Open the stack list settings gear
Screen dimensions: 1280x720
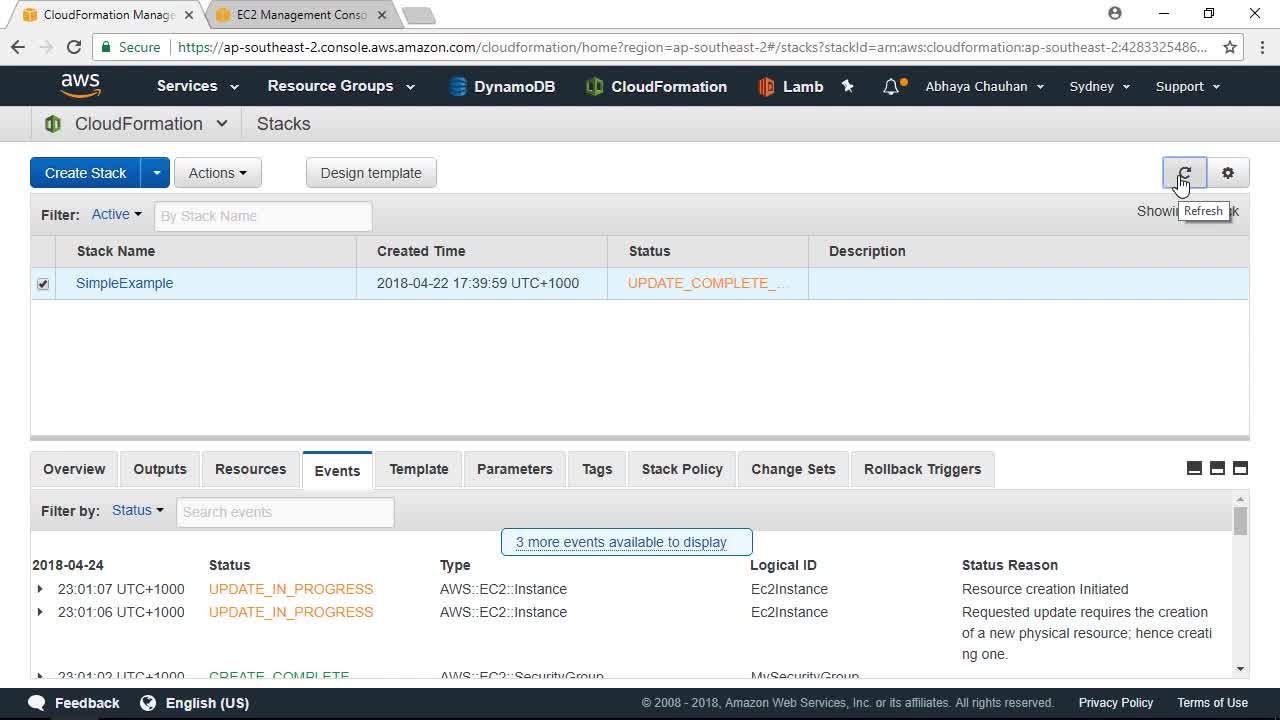pyautogui.click(x=1228, y=173)
